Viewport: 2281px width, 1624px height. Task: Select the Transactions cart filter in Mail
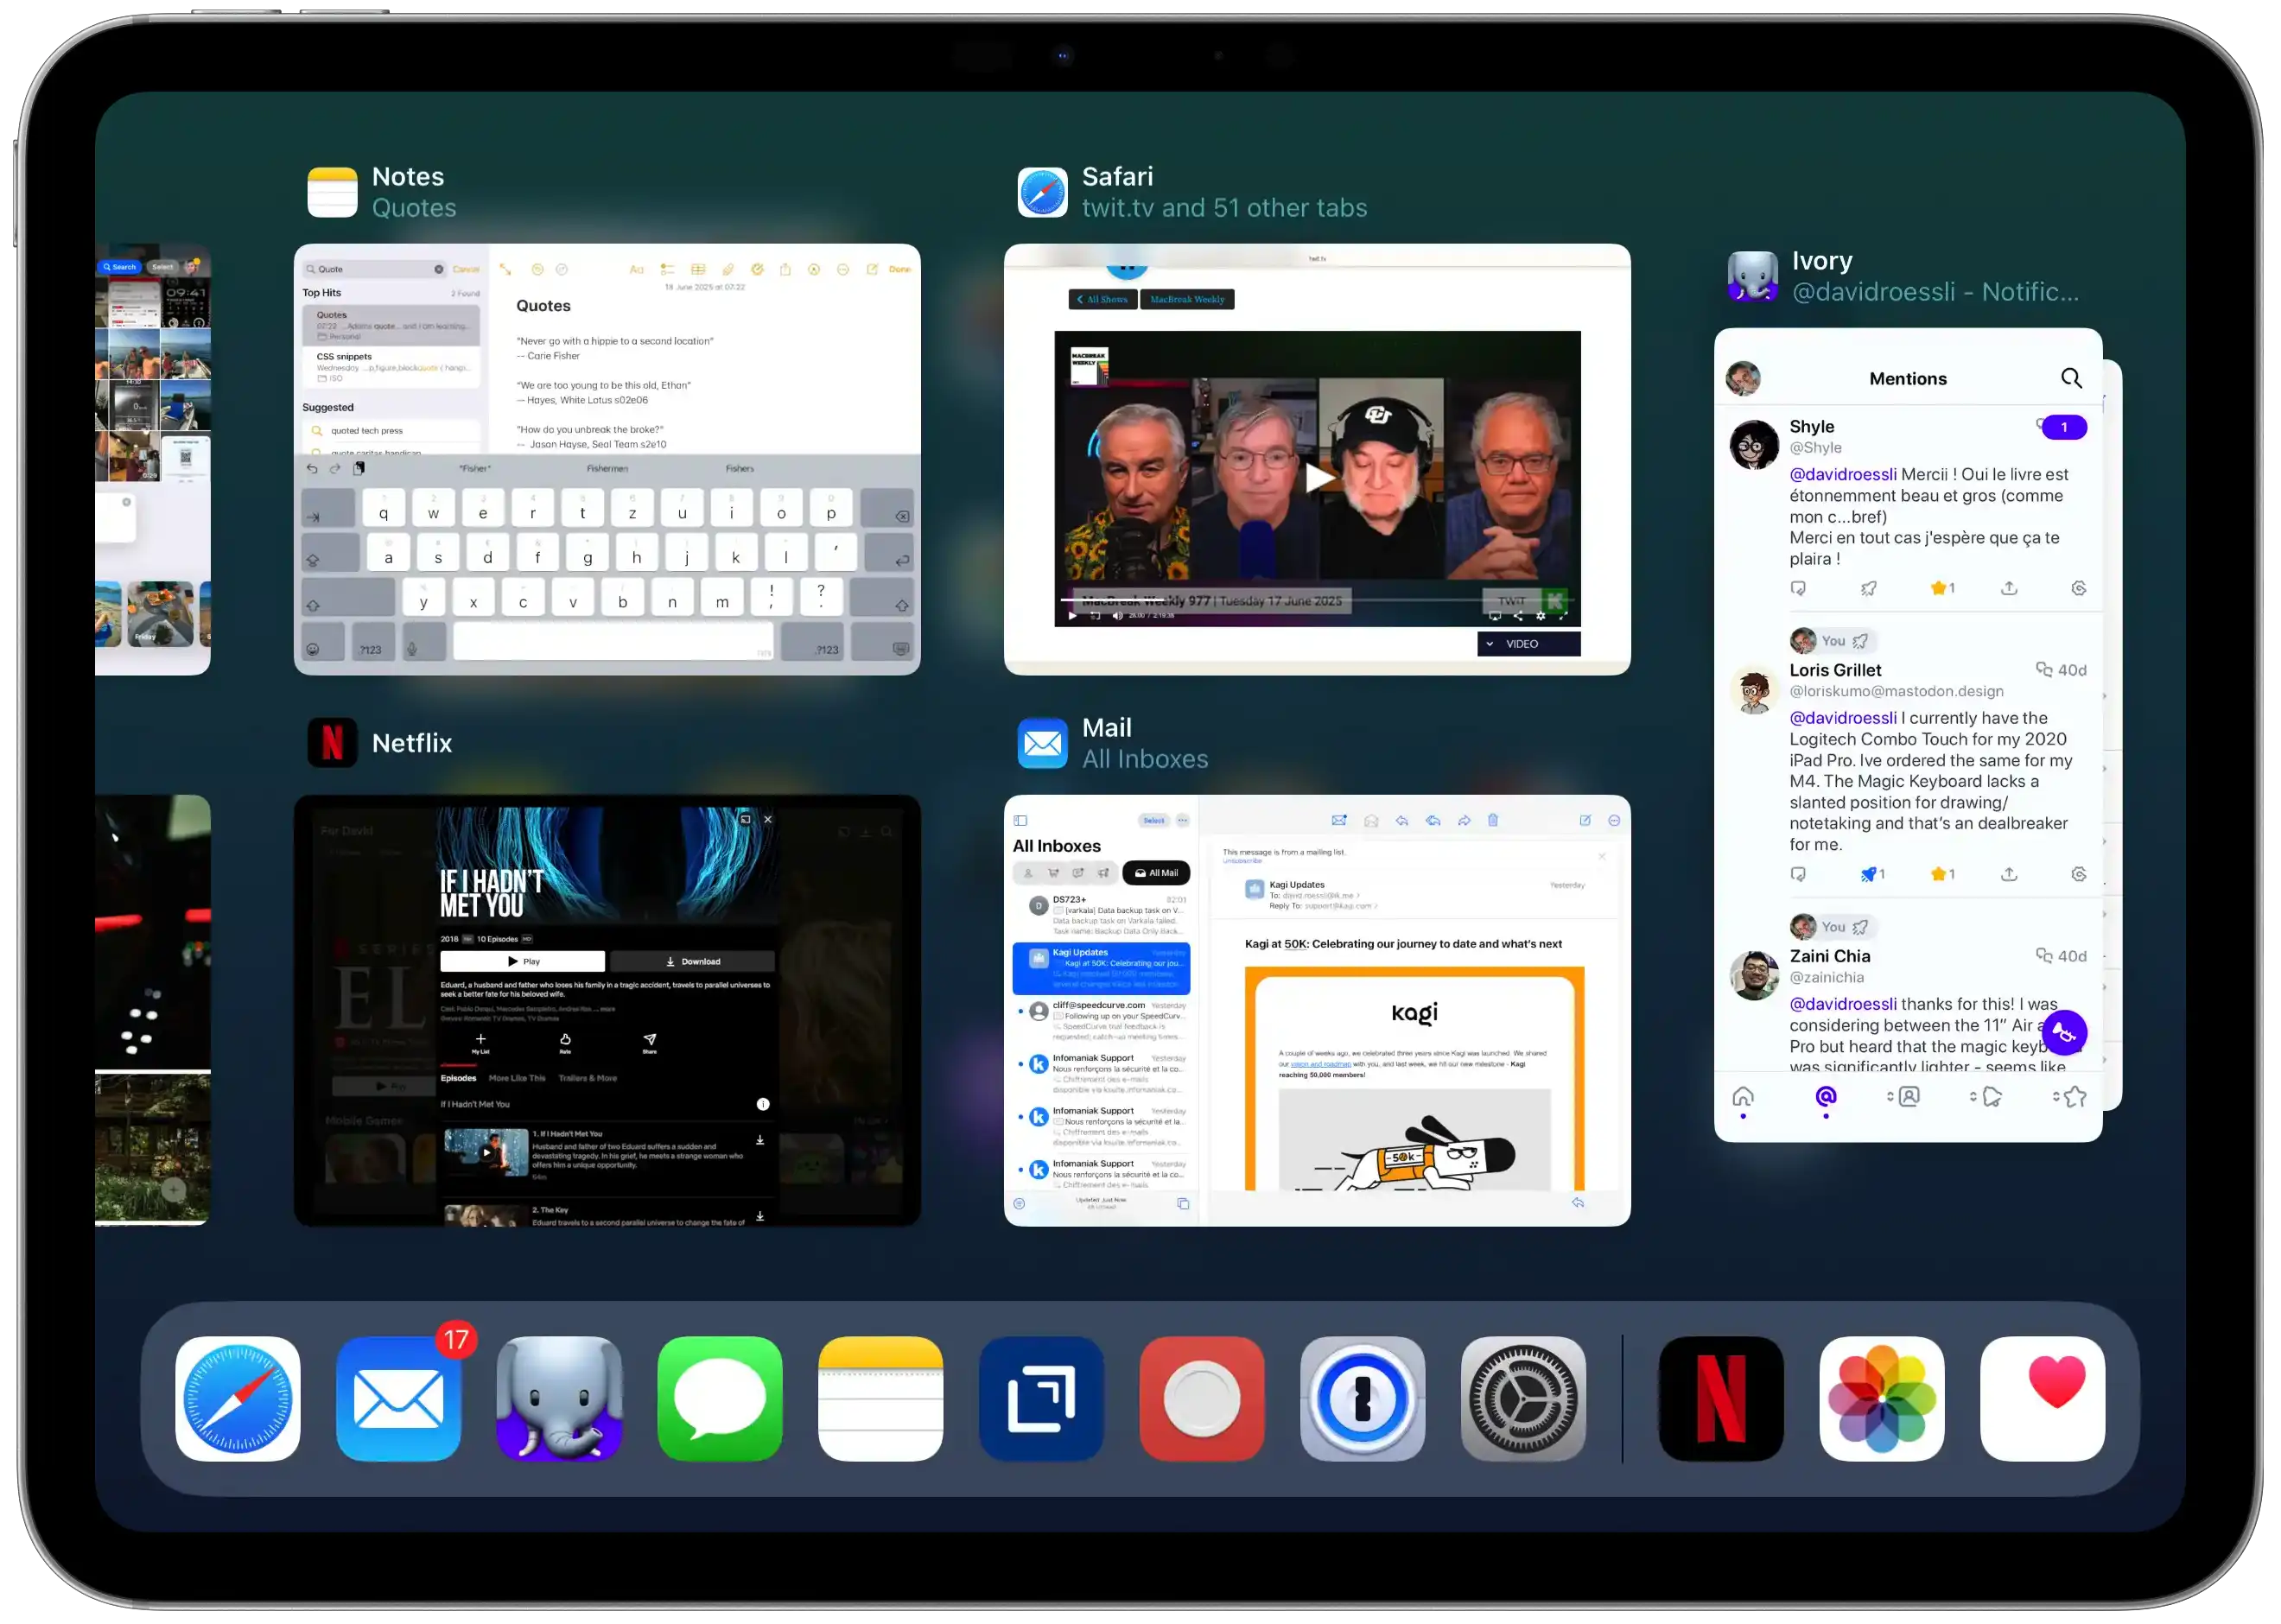[x=1053, y=872]
